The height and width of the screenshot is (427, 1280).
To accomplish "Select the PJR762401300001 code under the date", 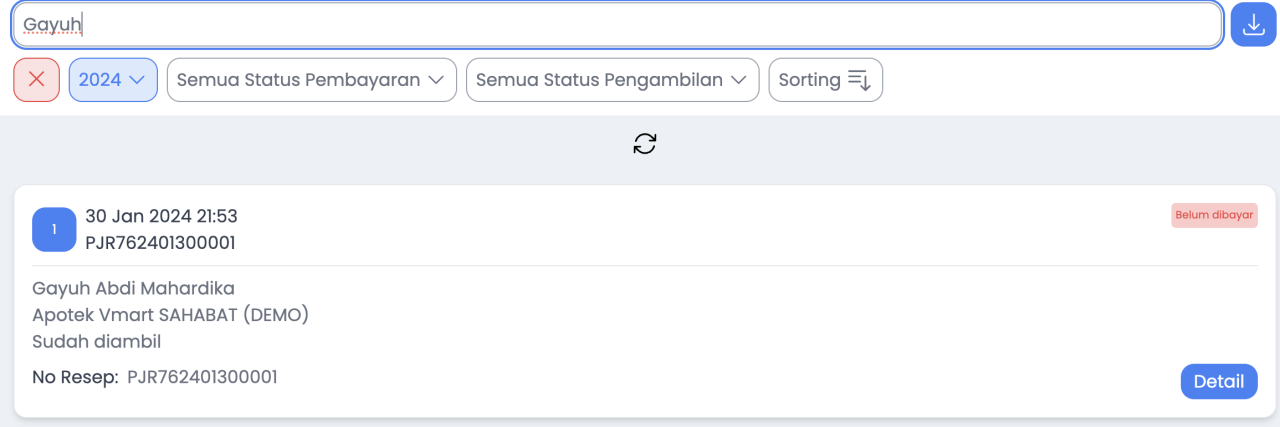I will [160, 242].
